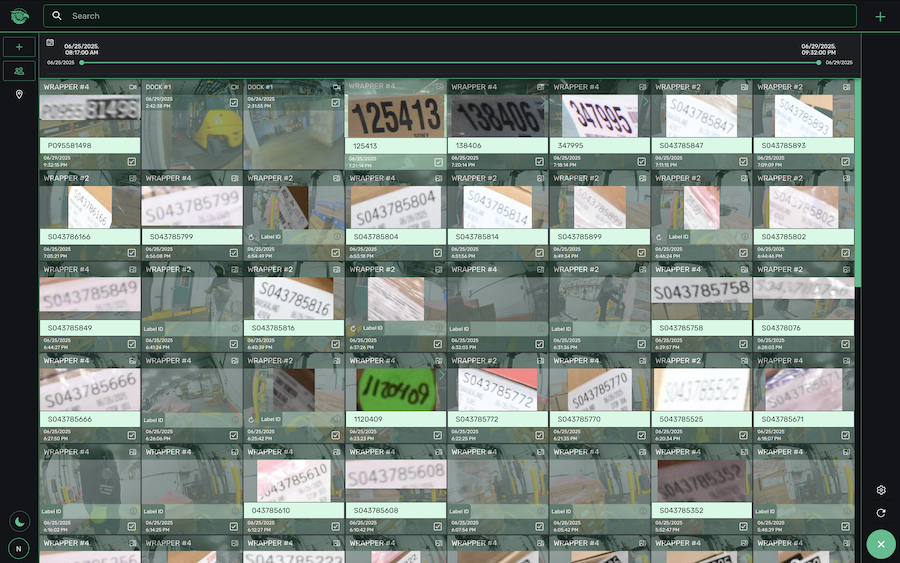
Task: Open the location pin in the sidebar
Action: pyautogui.click(x=19, y=94)
